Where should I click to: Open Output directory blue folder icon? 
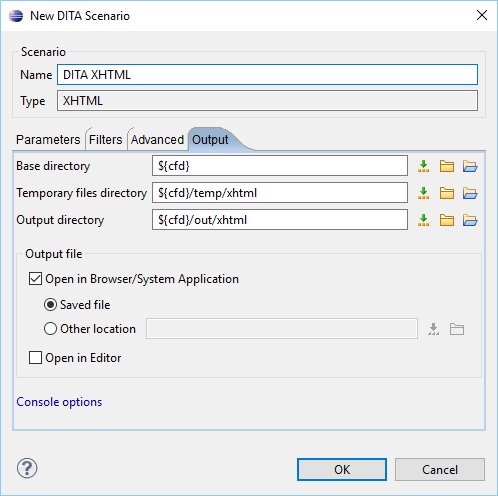click(x=470, y=220)
